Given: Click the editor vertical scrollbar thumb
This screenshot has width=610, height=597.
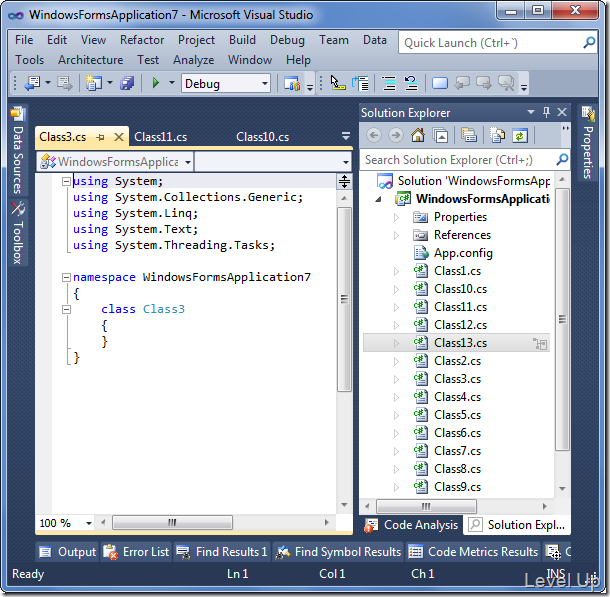Looking at the screenshot, I should point(344,299).
